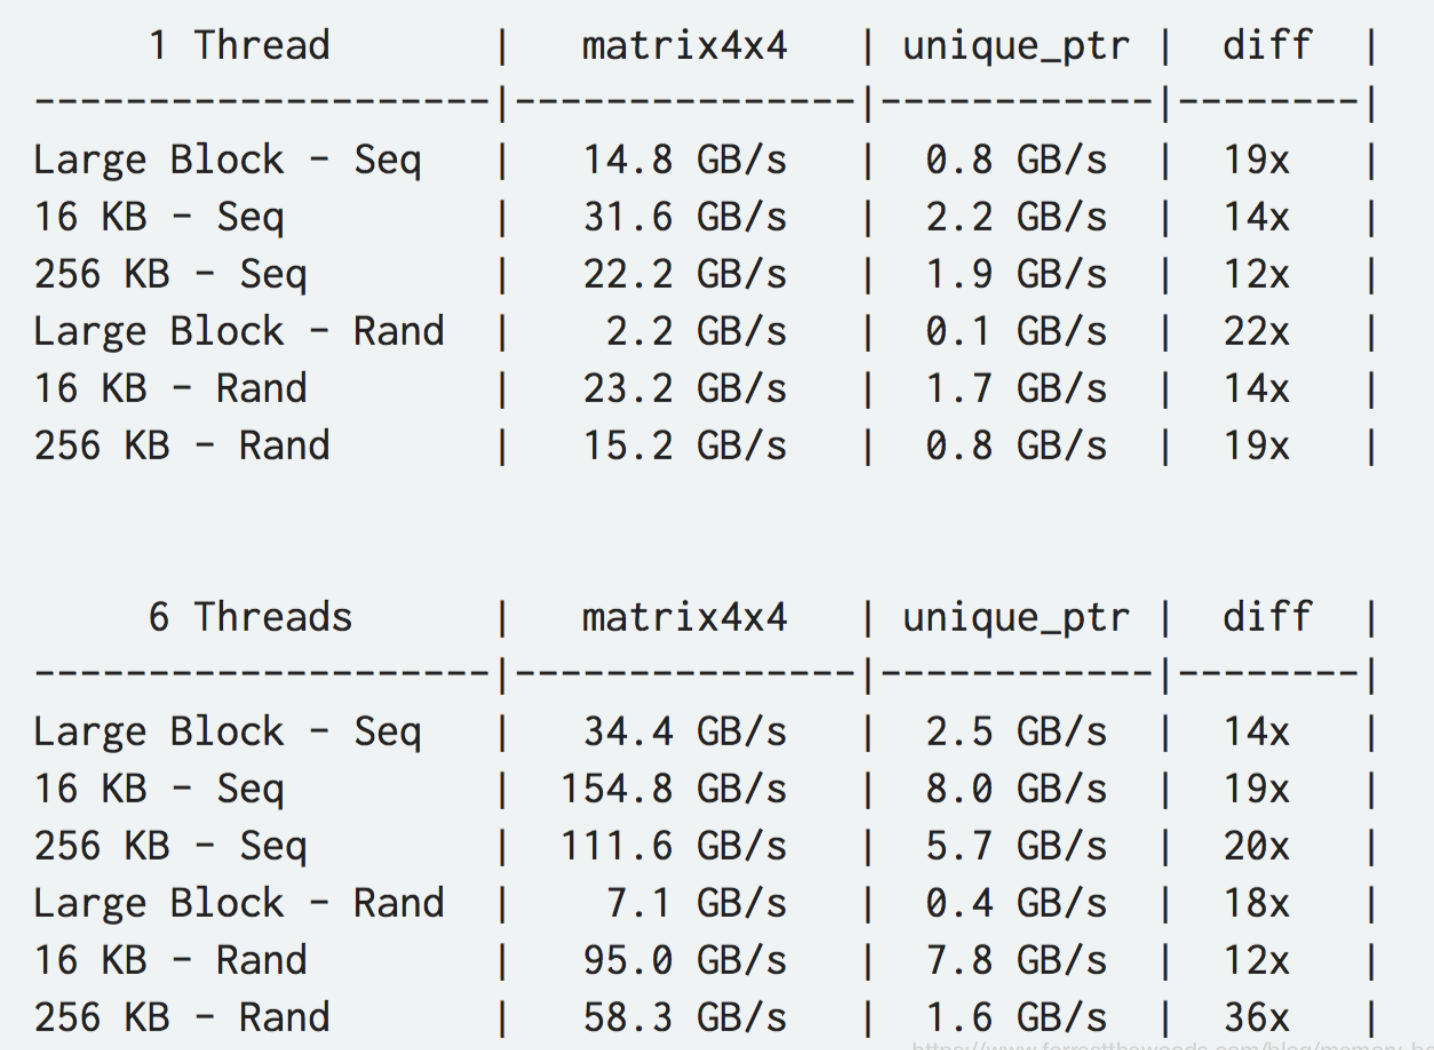Click the 7.1 GB/s cell
This screenshot has height=1050, width=1434.
(x=697, y=902)
